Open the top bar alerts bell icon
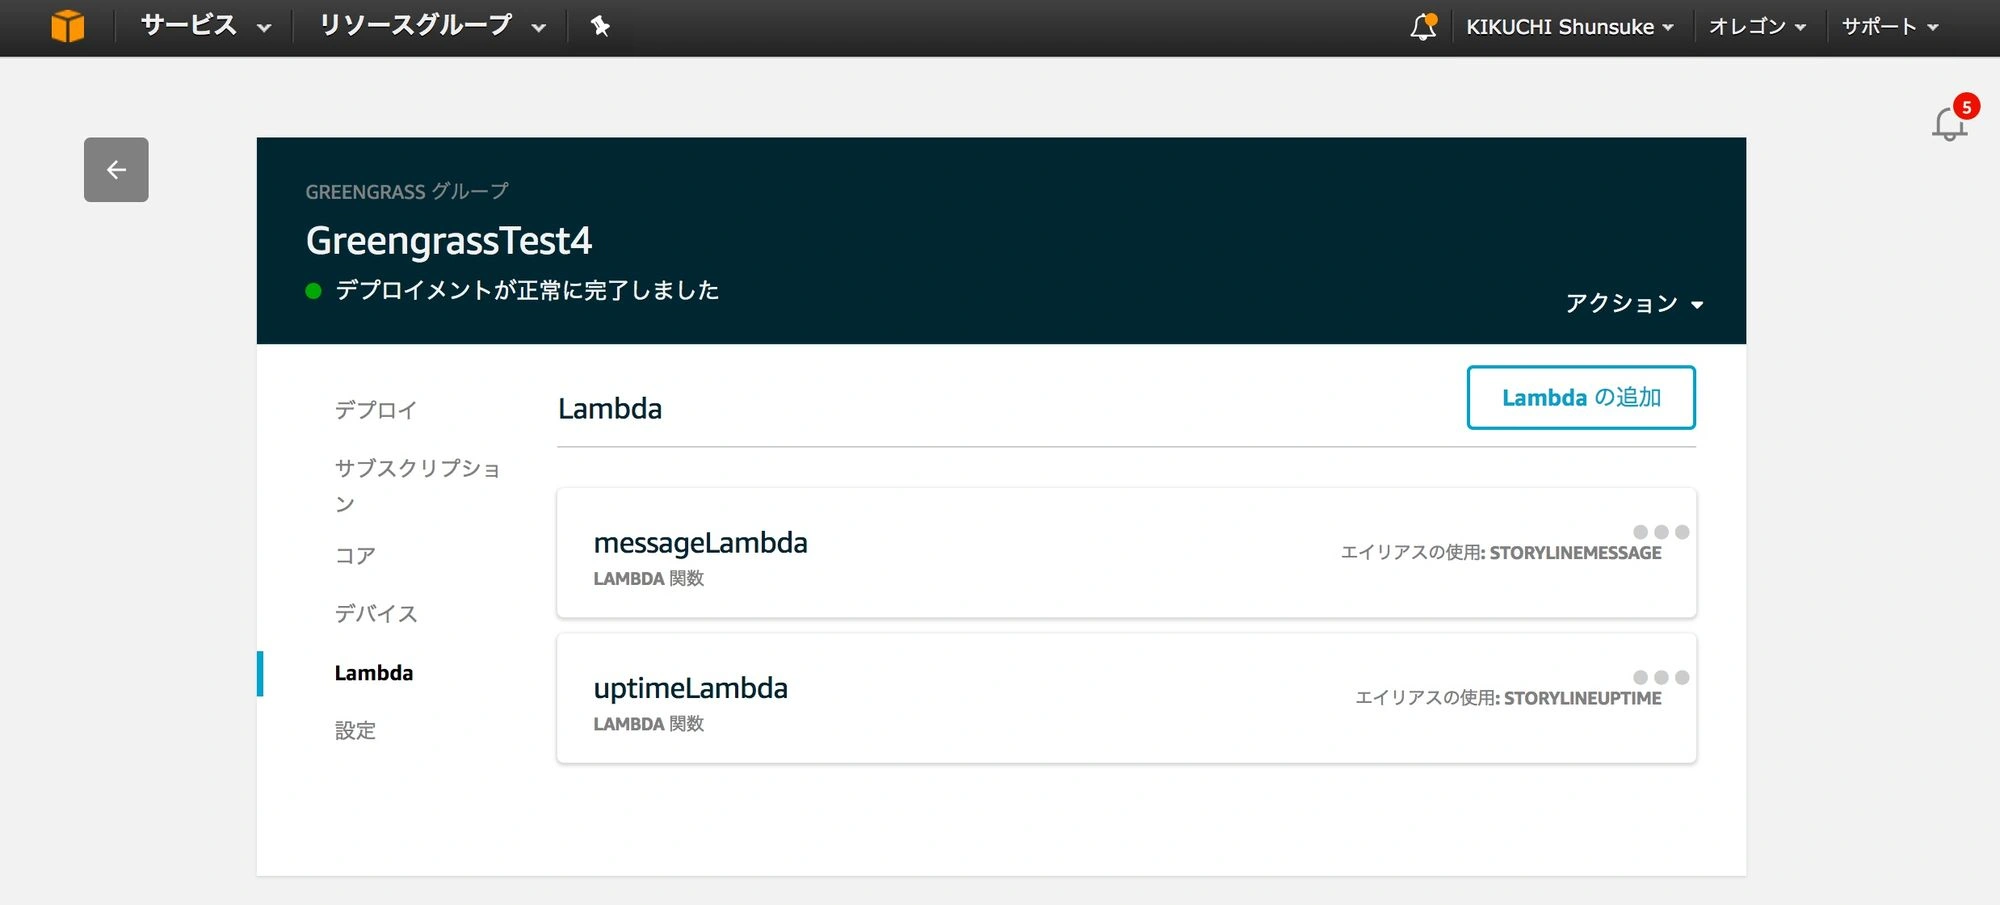The width and height of the screenshot is (2000, 905). coord(1423,27)
